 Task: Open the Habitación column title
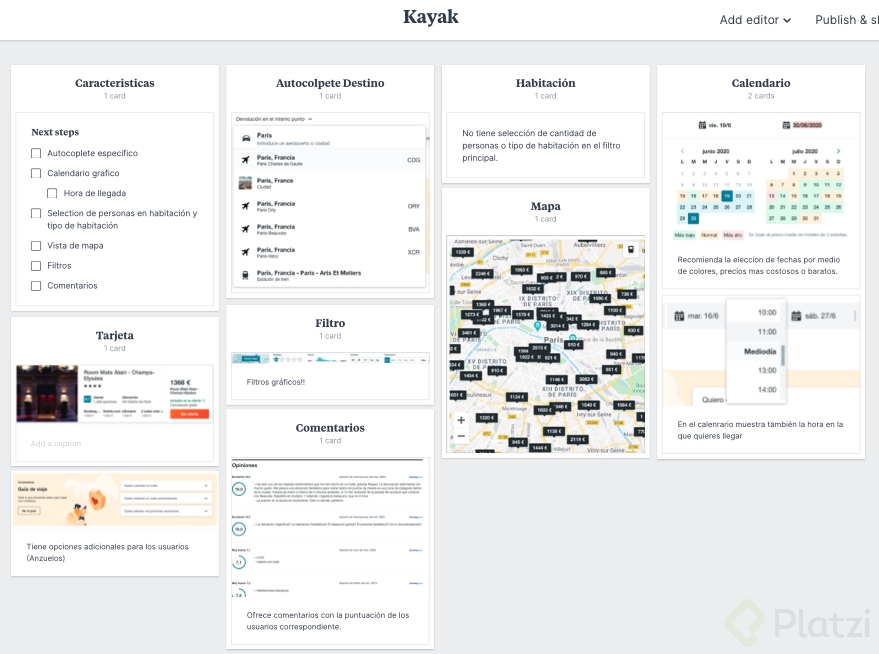(x=545, y=83)
